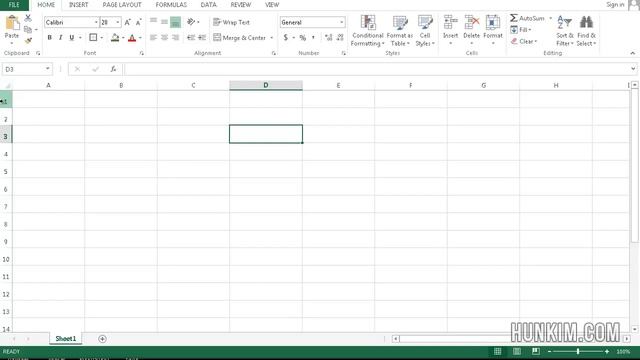Screen dimensions: 640x360
Task: Switch to the REVIEW tab
Action: 241,5
